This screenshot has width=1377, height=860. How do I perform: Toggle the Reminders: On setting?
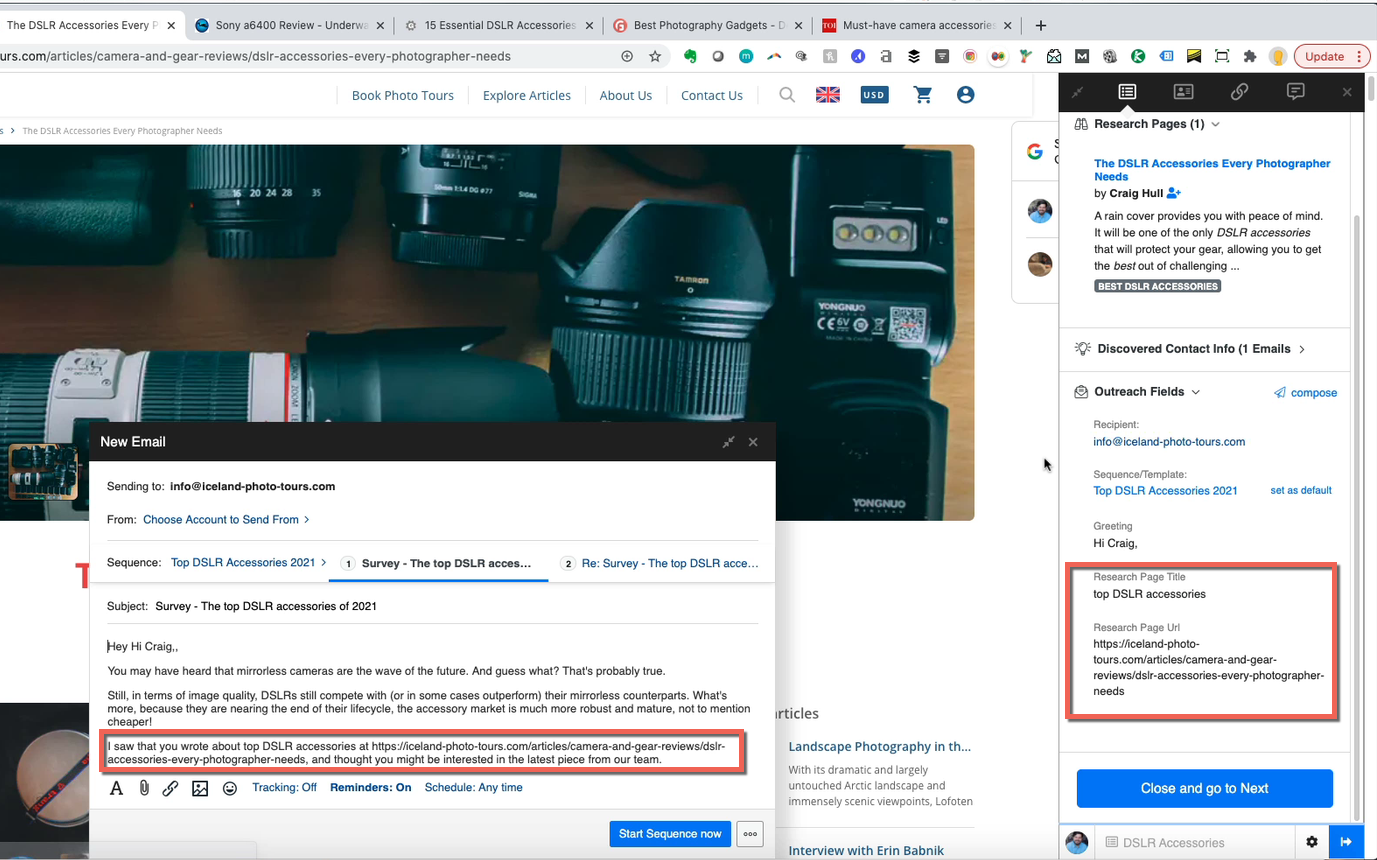(370, 788)
